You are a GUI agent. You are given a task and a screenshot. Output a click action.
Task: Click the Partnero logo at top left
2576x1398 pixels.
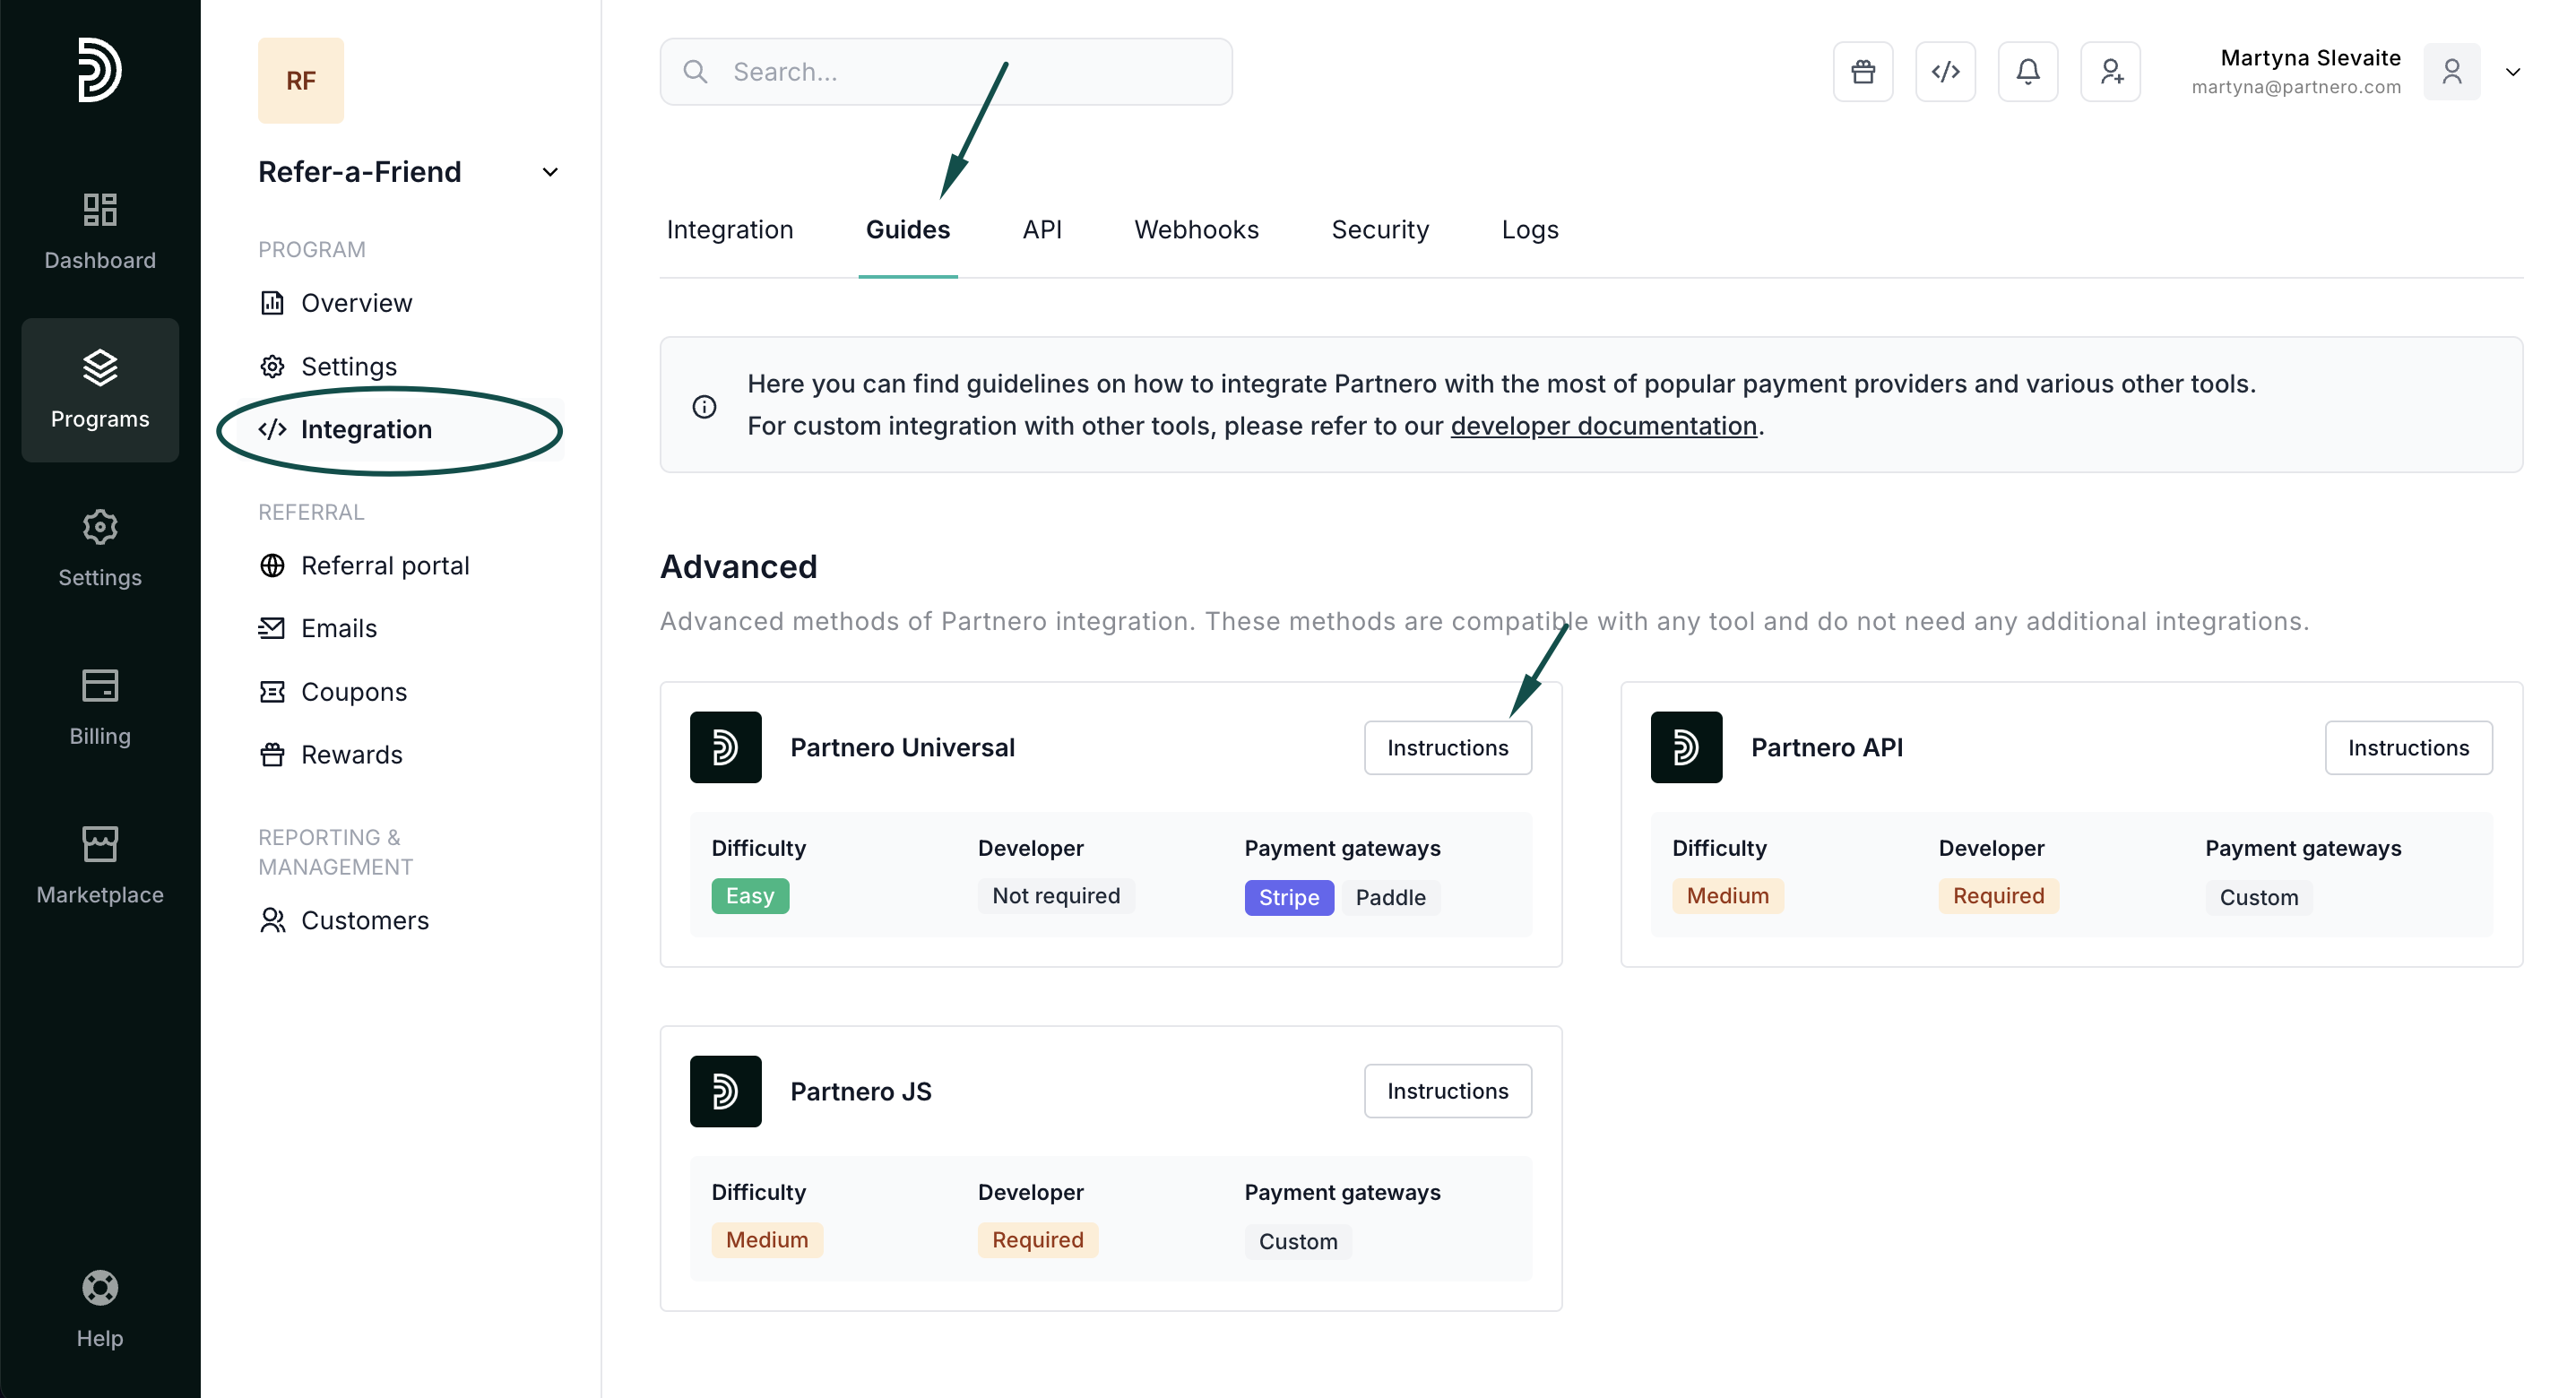tap(100, 69)
